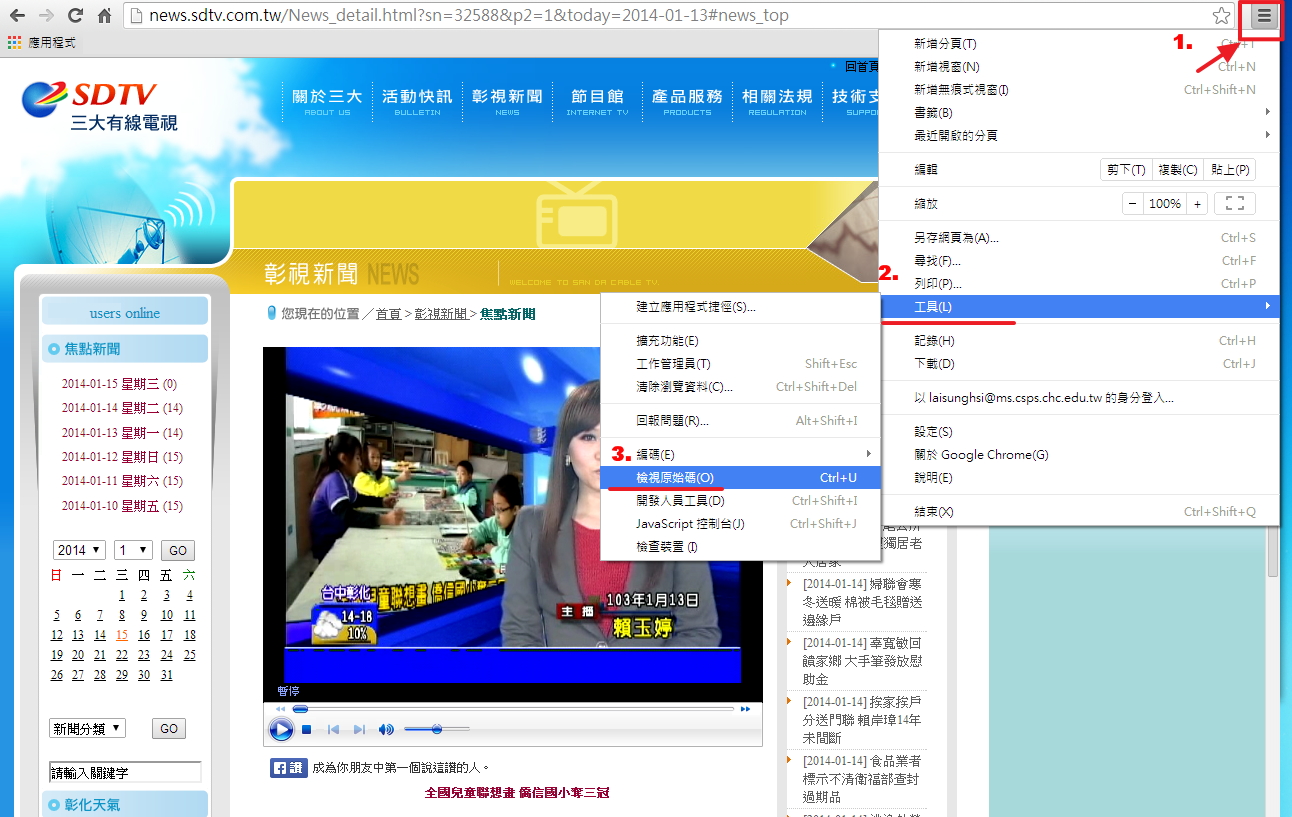The height and width of the screenshot is (817, 1292).
Task: Open 彰視新聞 navigation tab
Action: [x=507, y=102]
